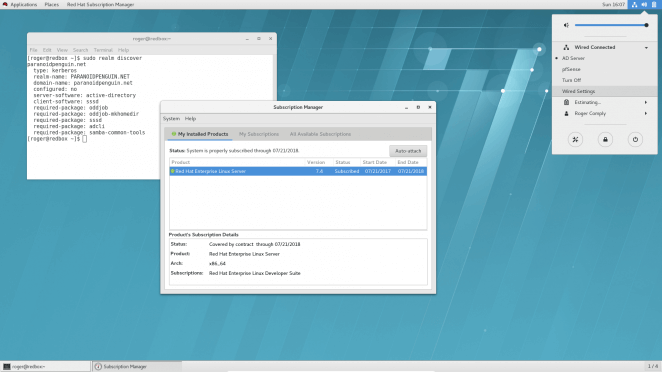This screenshot has height=372, width=662.
Task: Sort by the Version column header
Action: pos(318,162)
